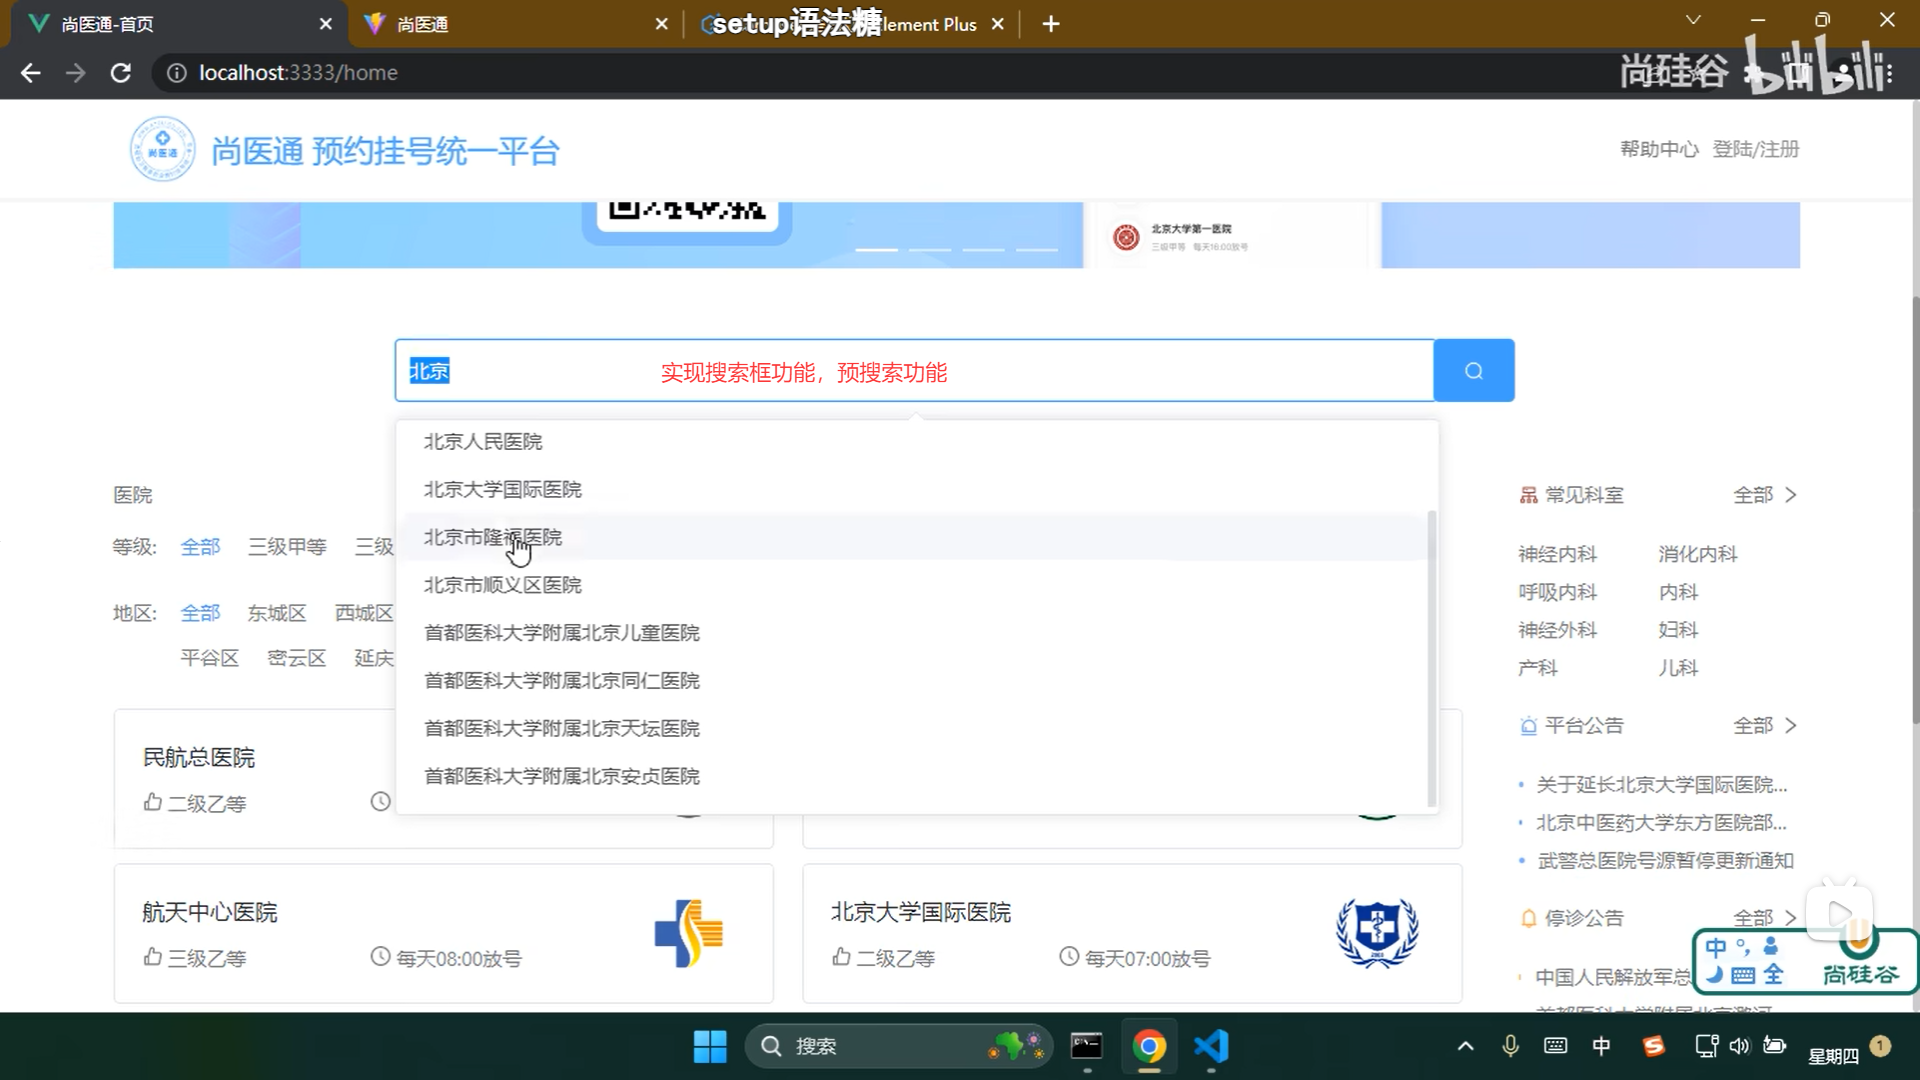Open 帮助中心
This screenshot has height=1080, width=1920.
click(x=1659, y=148)
